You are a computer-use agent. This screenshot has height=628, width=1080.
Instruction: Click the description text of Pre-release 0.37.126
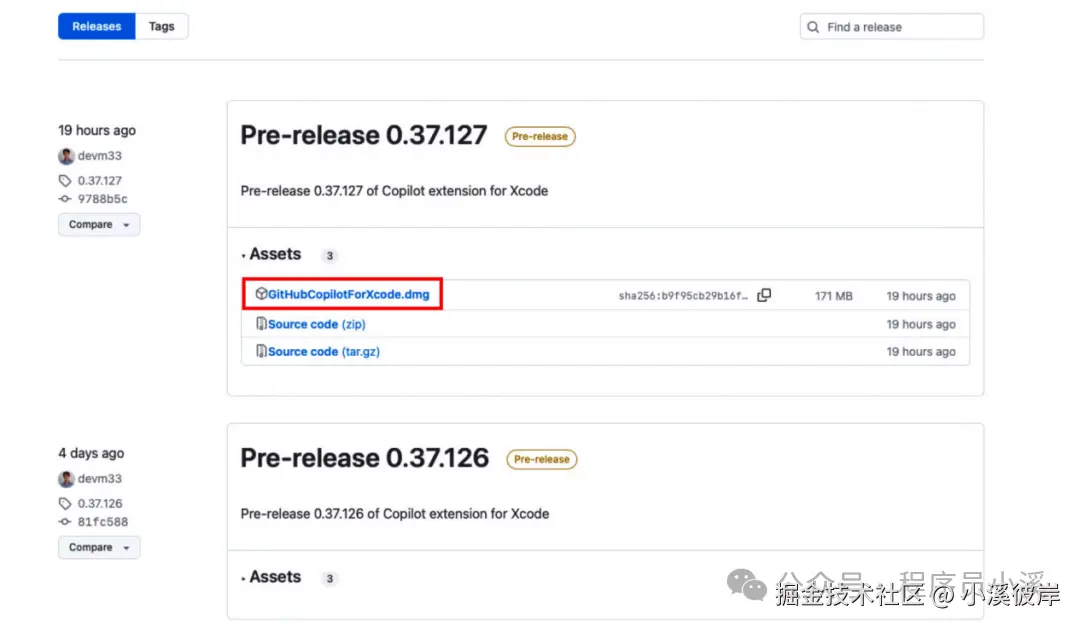point(395,514)
